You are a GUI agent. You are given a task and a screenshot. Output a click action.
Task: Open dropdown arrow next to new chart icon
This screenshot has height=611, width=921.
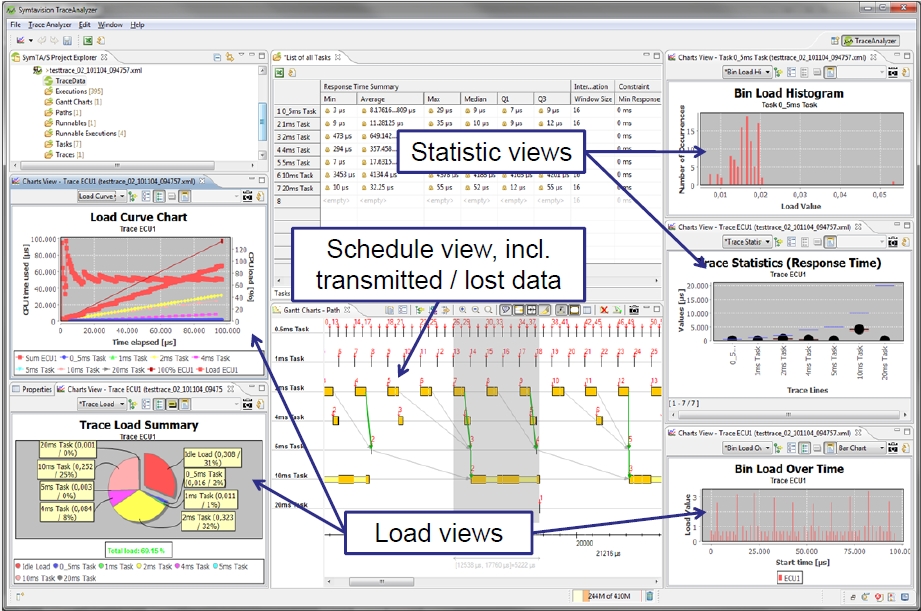coord(31,41)
